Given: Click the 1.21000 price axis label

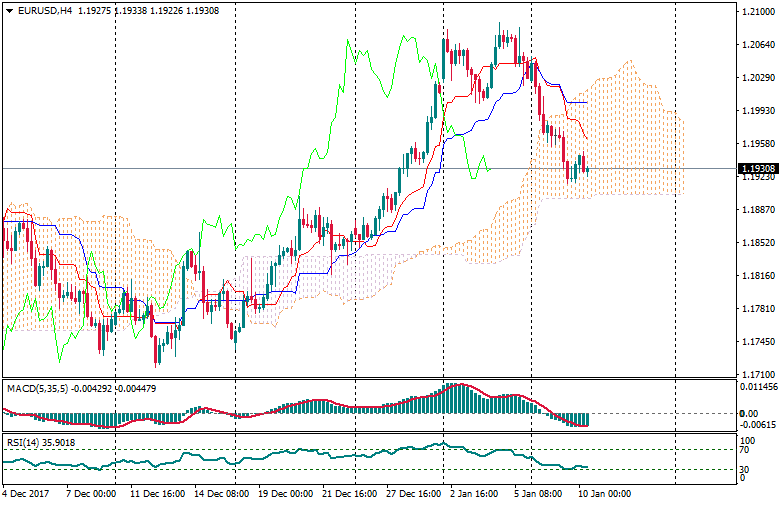Looking at the screenshot, I should click(755, 12).
